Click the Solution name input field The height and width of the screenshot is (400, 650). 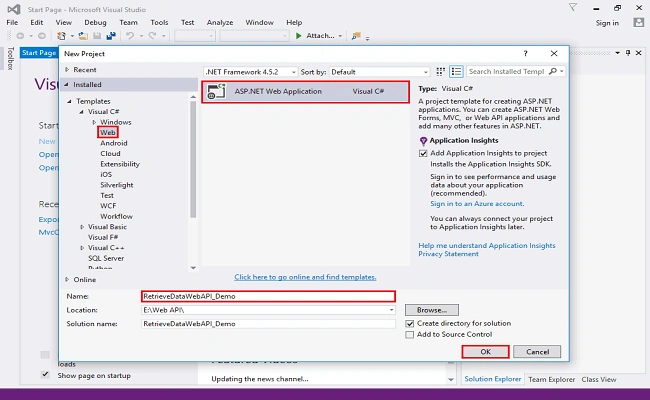click(268, 324)
